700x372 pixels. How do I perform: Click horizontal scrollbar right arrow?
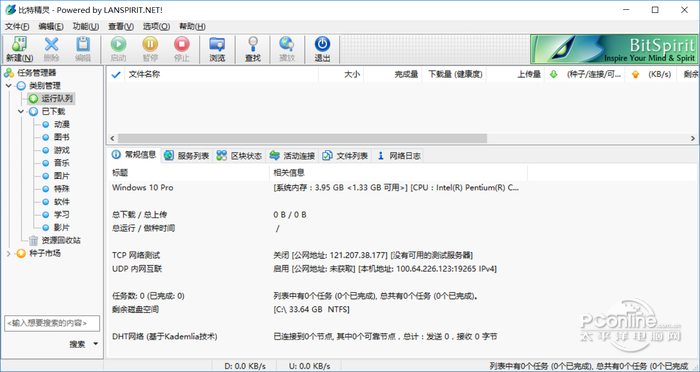(693, 138)
